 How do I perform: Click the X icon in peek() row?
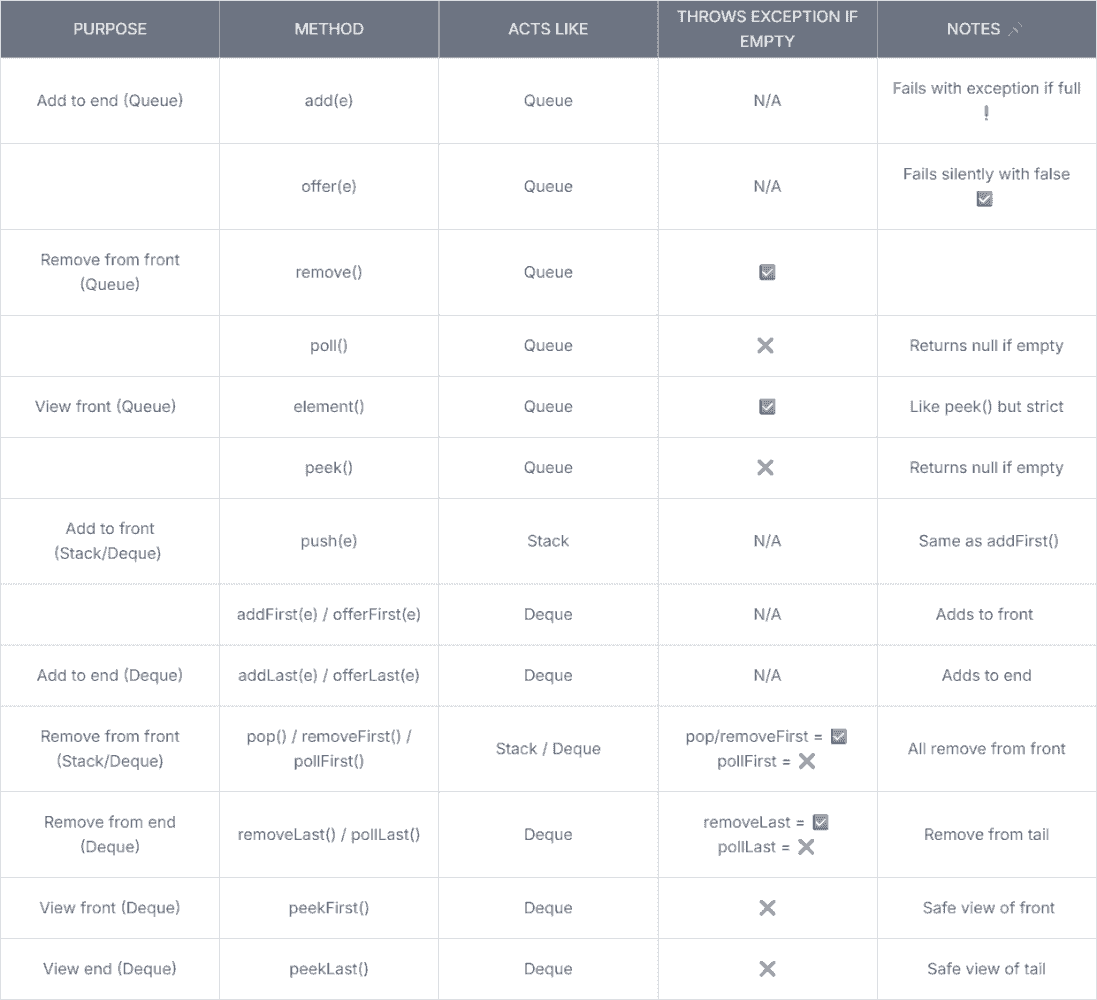pos(765,467)
